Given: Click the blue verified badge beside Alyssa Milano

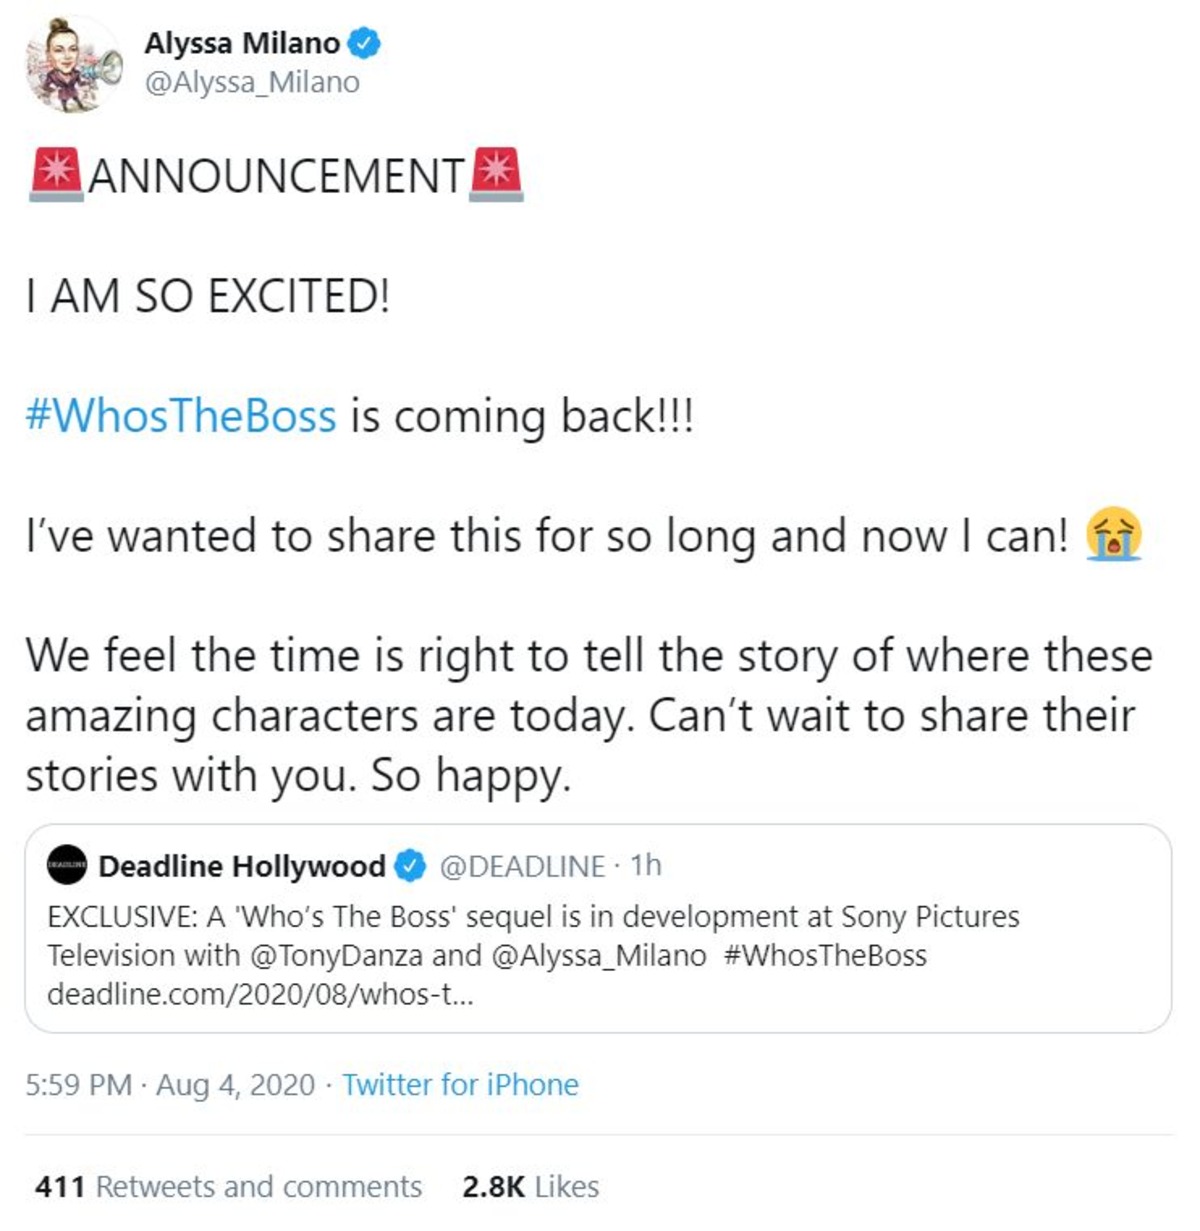Looking at the screenshot, I should [x=363, y=43].
